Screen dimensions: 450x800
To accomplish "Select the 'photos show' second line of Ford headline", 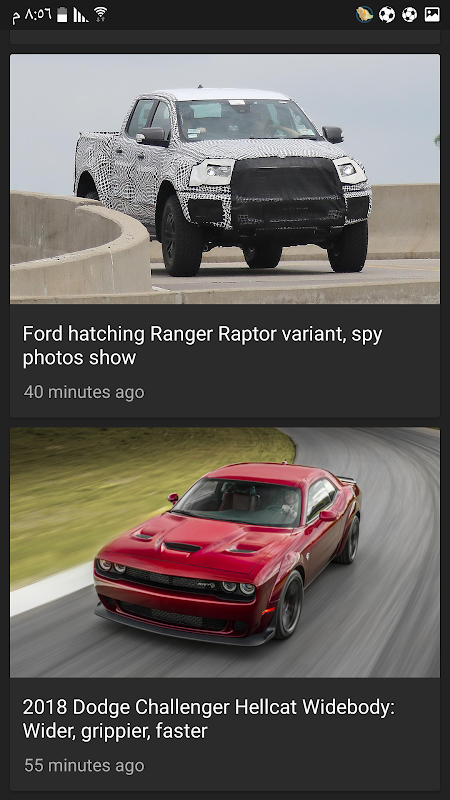I will tap(79, 357).
